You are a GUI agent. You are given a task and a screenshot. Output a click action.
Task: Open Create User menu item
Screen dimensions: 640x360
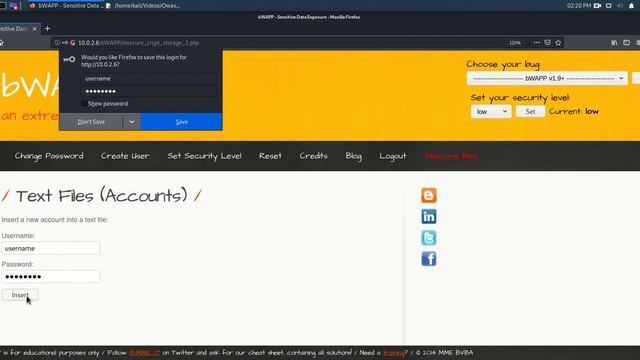[x=125, y=156]
